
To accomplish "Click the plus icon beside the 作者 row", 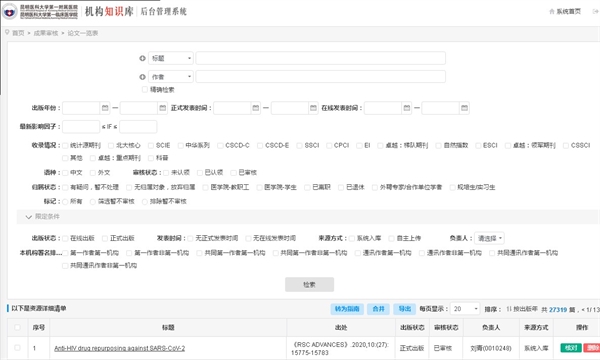I will pos(142,77).
